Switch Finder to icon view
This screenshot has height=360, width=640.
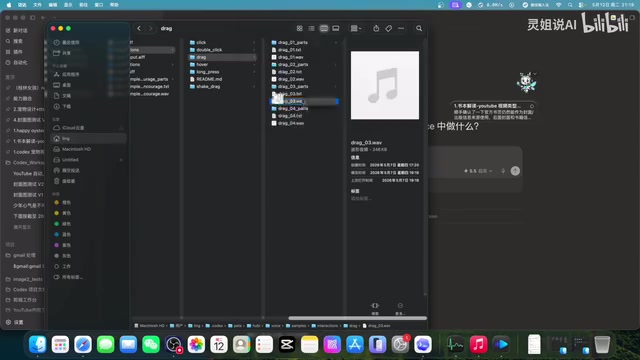click(x=300, y=28)
